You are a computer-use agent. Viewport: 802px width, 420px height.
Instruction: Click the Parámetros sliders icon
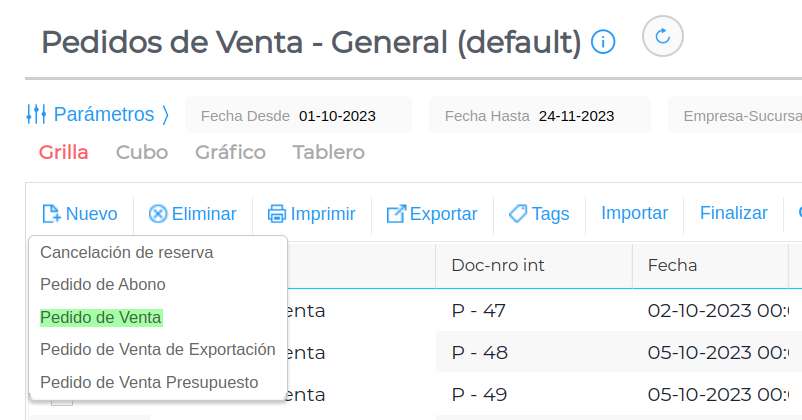36,114
